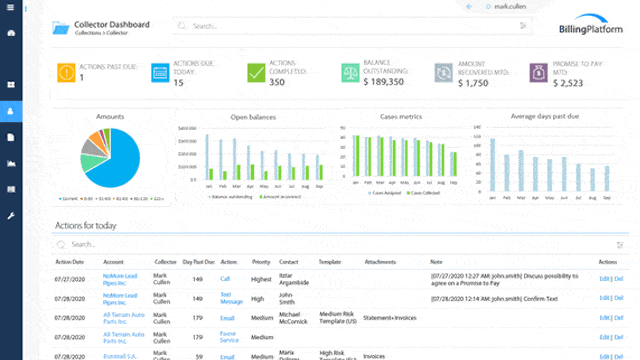Open the document icon in sidebar

click(x=11, y=138)
